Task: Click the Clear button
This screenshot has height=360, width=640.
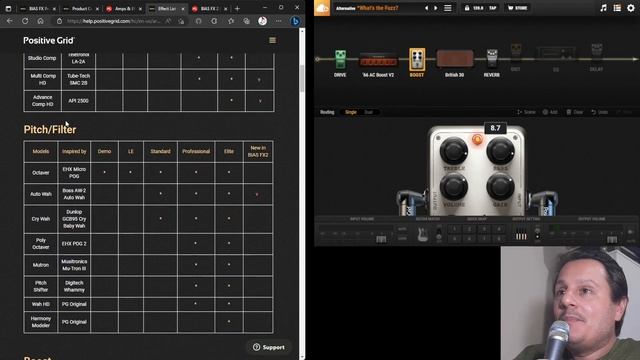Action: tap(575, 112)
